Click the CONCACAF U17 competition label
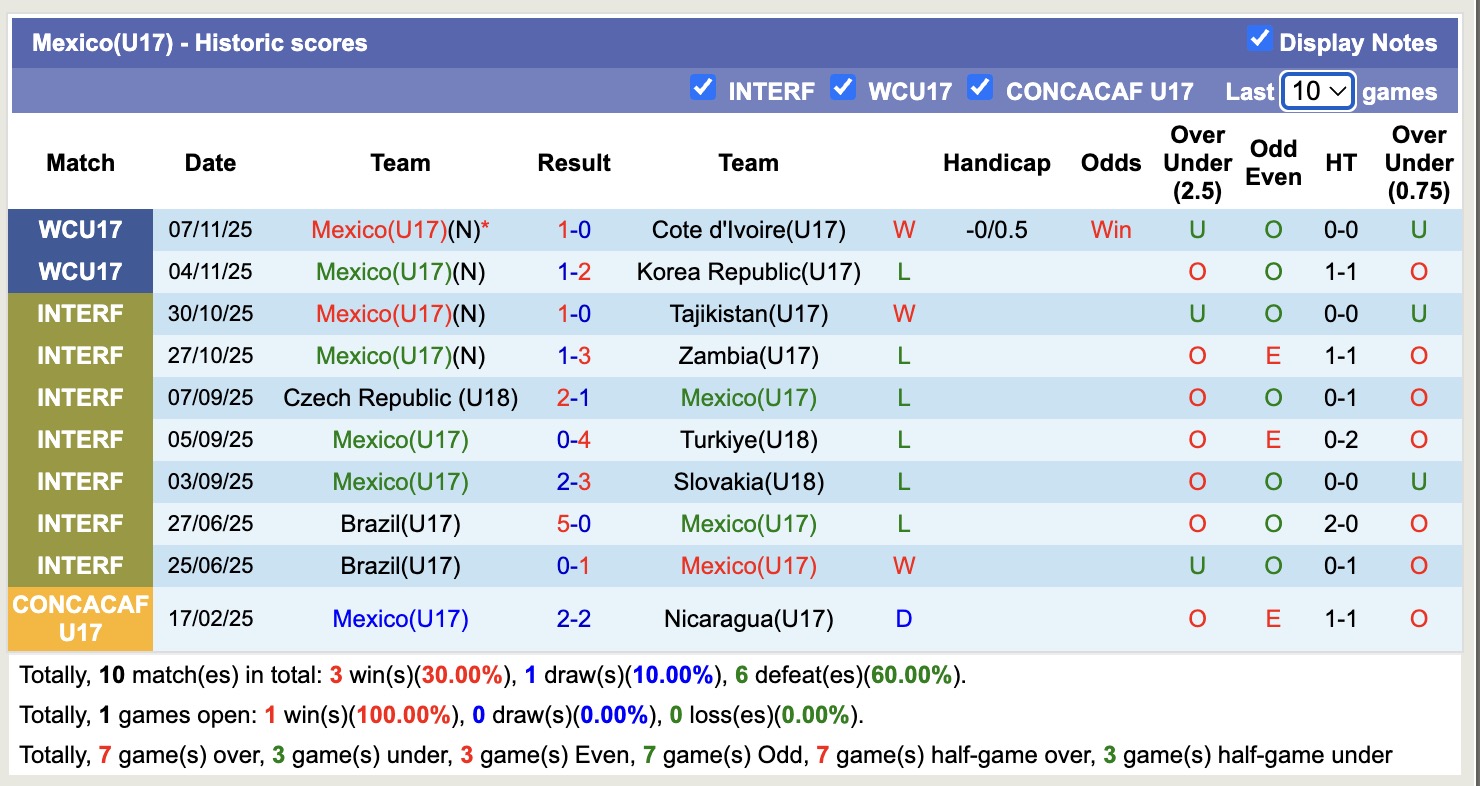Viewport: 1480px width, 786px height. coord(80,619)
